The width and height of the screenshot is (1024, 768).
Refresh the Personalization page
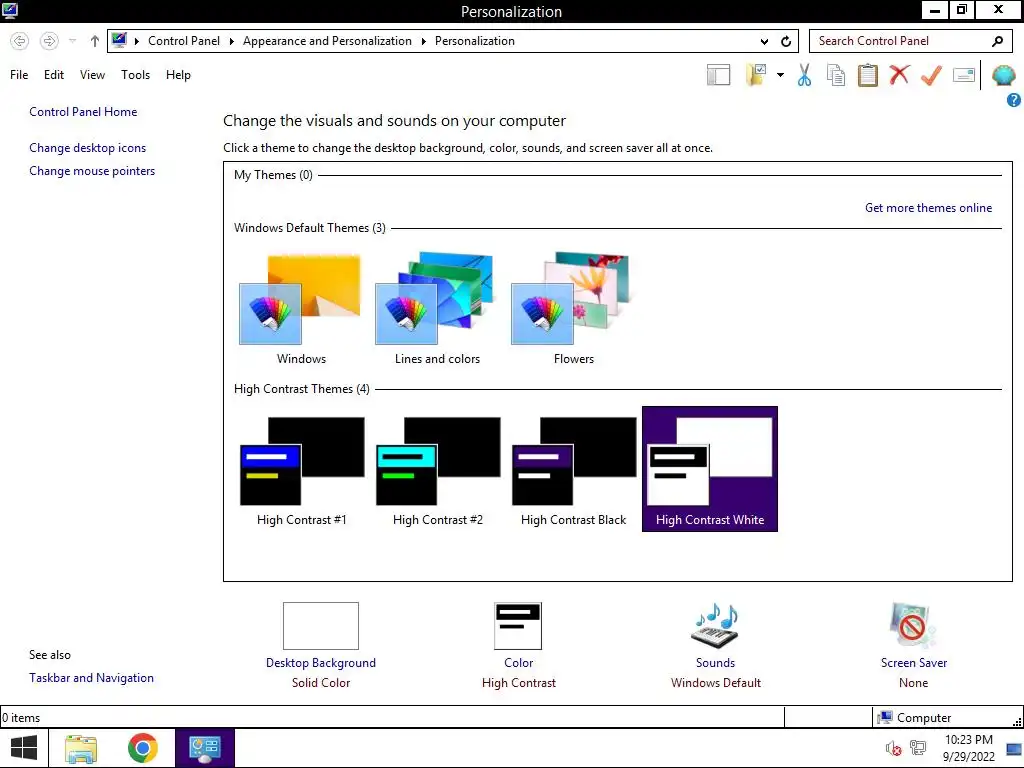coord(786,41)
